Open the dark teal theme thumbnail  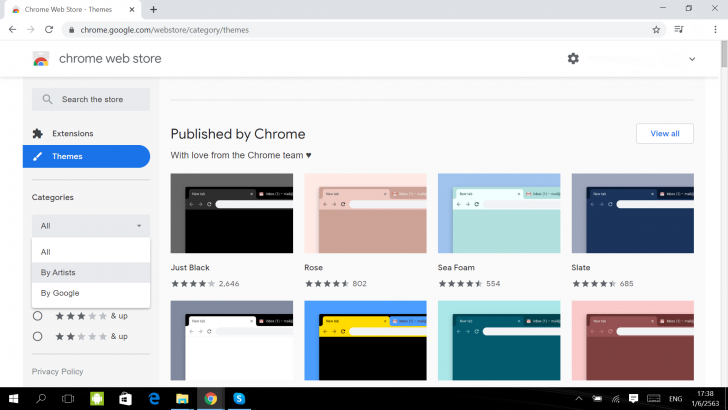(x=499, y=340)
